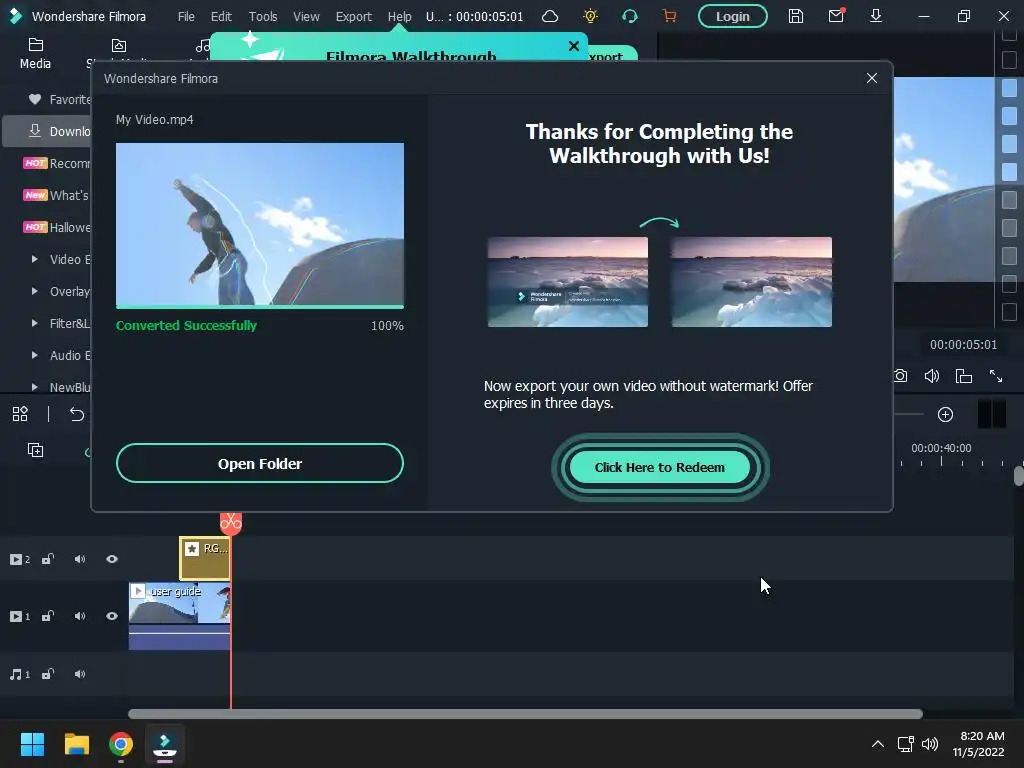Click the preview volume speaker icon
This screenshot has width=1024, height=768.
pos(932,376)
